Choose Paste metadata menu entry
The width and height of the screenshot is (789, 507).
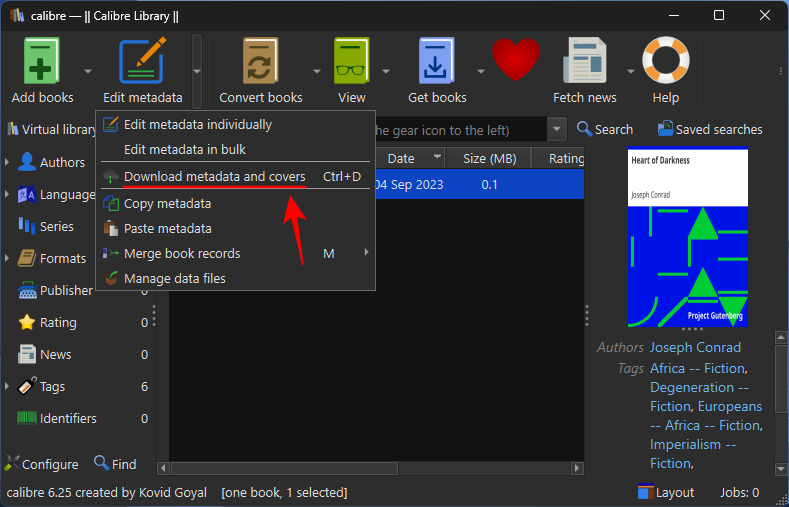coord(235,228)
